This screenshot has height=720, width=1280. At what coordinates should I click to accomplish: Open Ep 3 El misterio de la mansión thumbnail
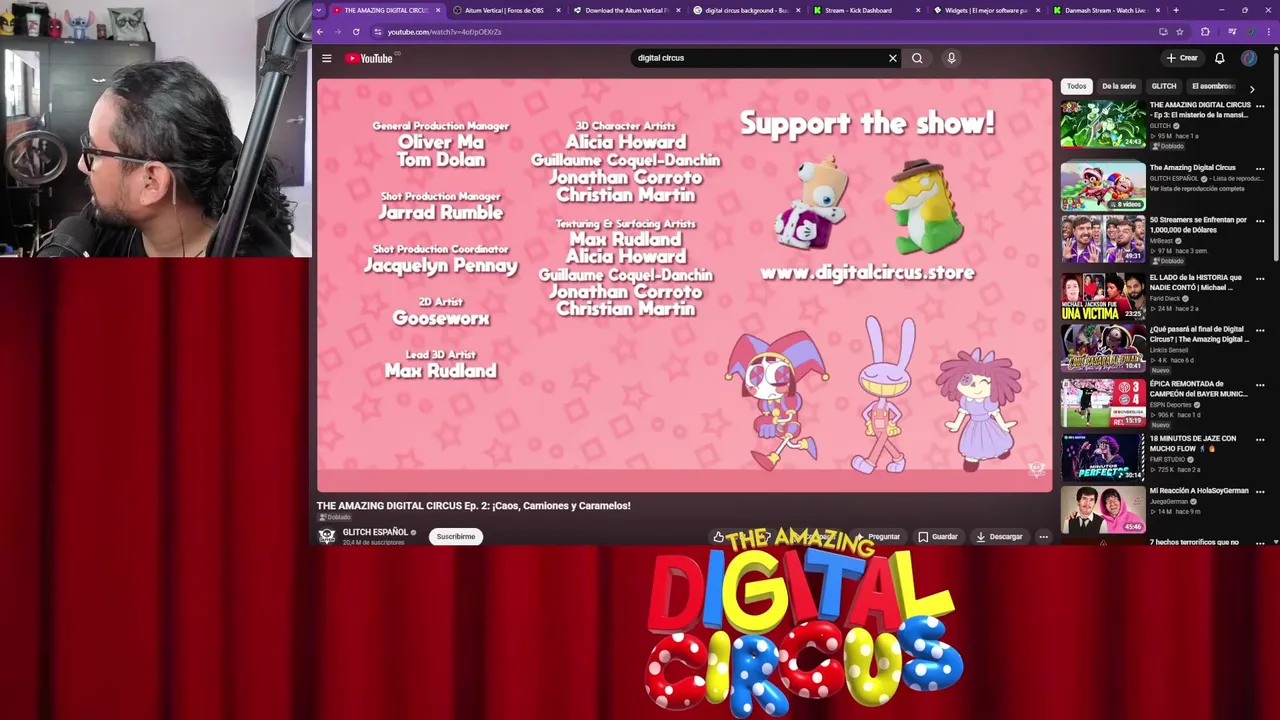click(1103, 126)
